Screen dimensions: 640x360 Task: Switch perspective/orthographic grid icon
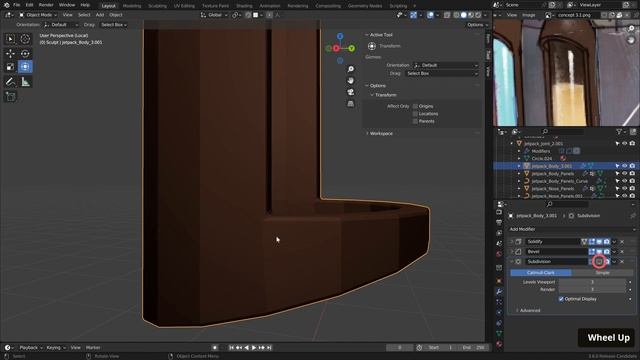tap(351, 104)
